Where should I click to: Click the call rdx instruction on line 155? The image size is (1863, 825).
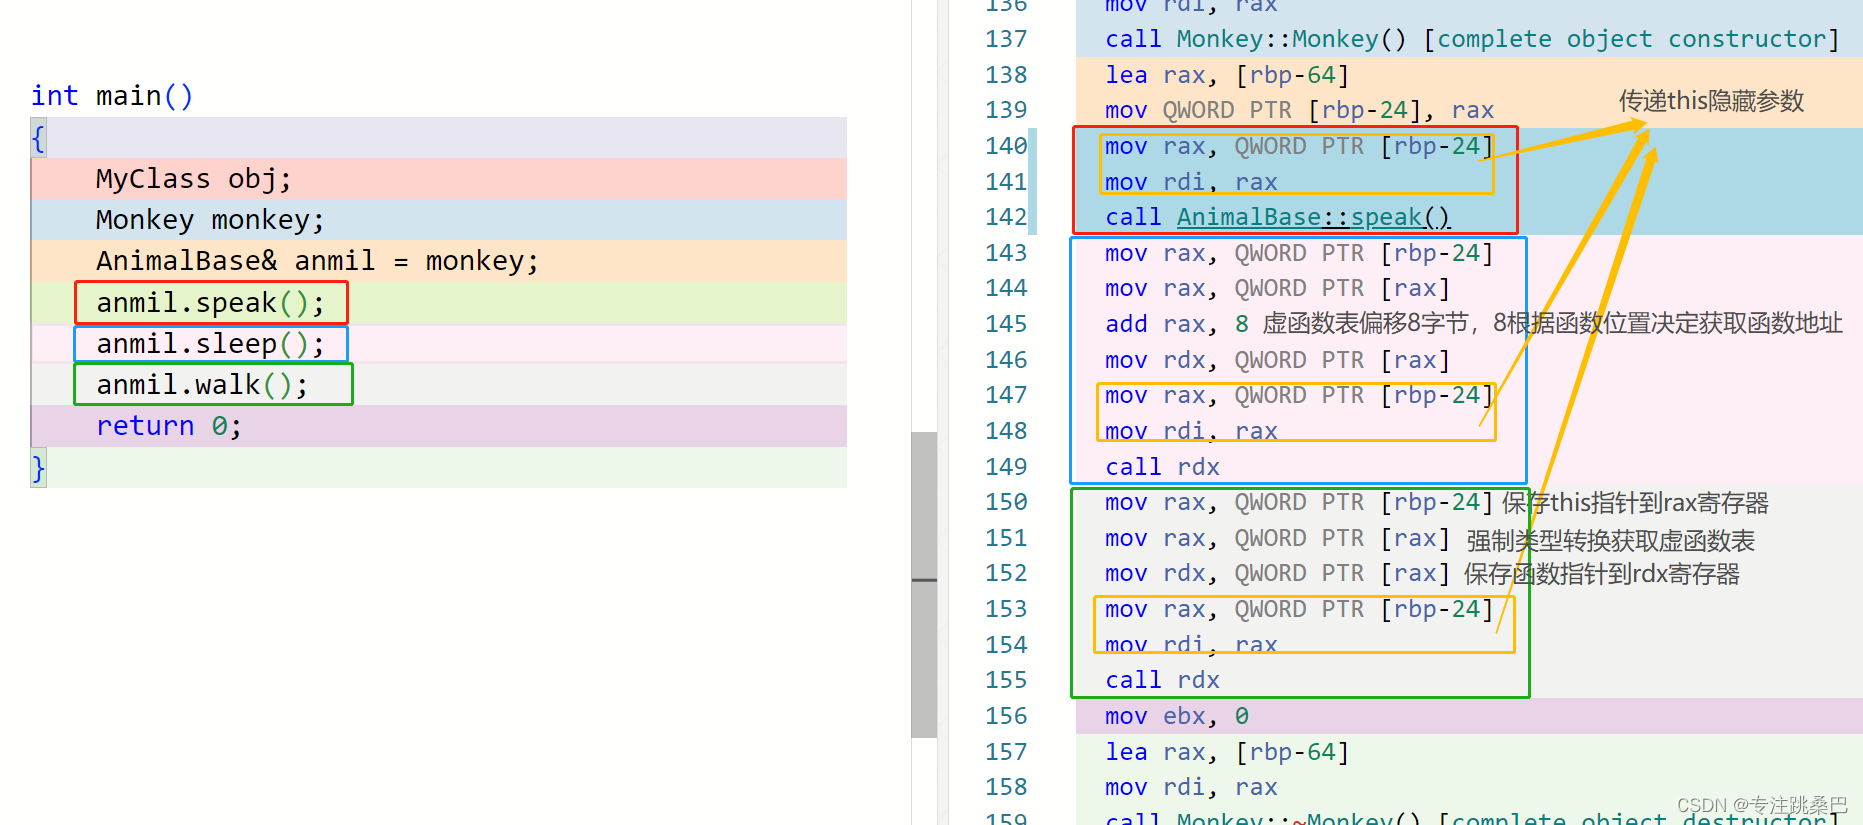(x=1162, y=680)
